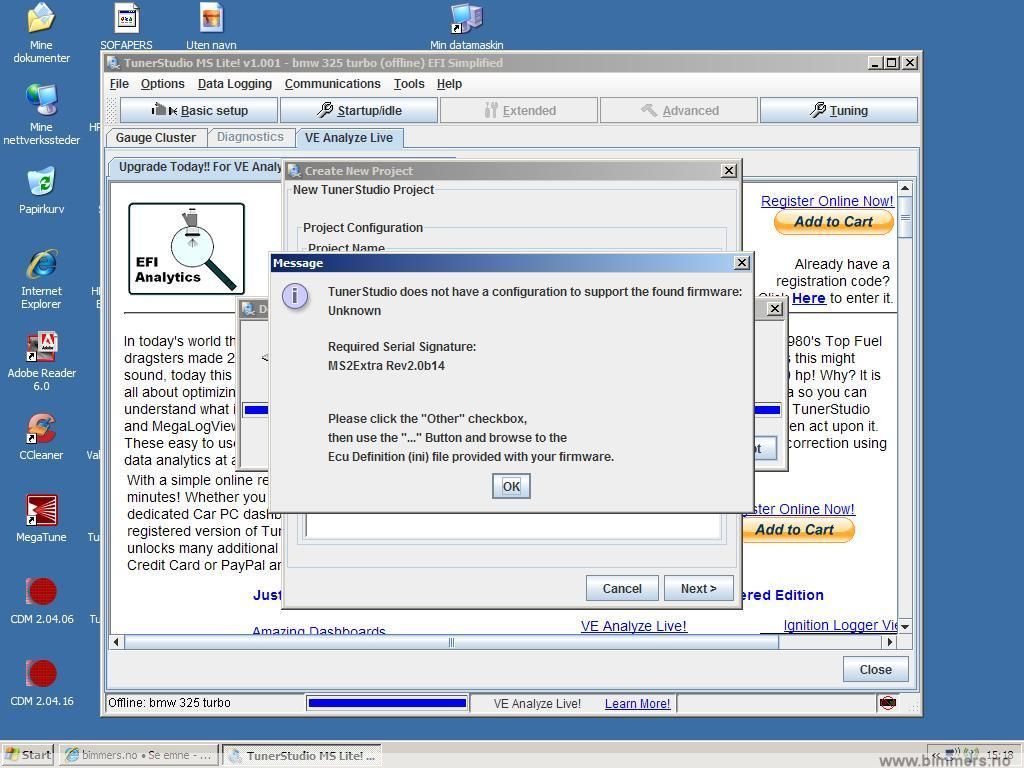Click the horizontal scrollbar in upgrade panel
This screenshot has width=1024, height=768.
click(x=451, y=642)
